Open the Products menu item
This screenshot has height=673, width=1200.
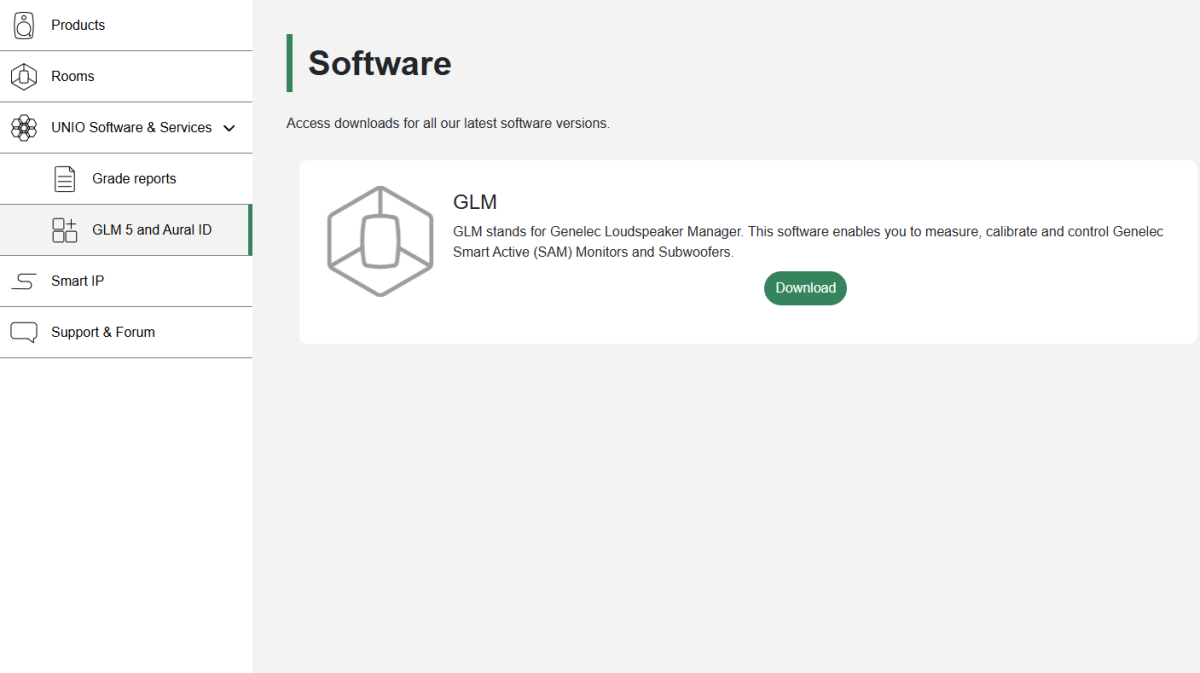pyautogui.click(x=126, y=25)
